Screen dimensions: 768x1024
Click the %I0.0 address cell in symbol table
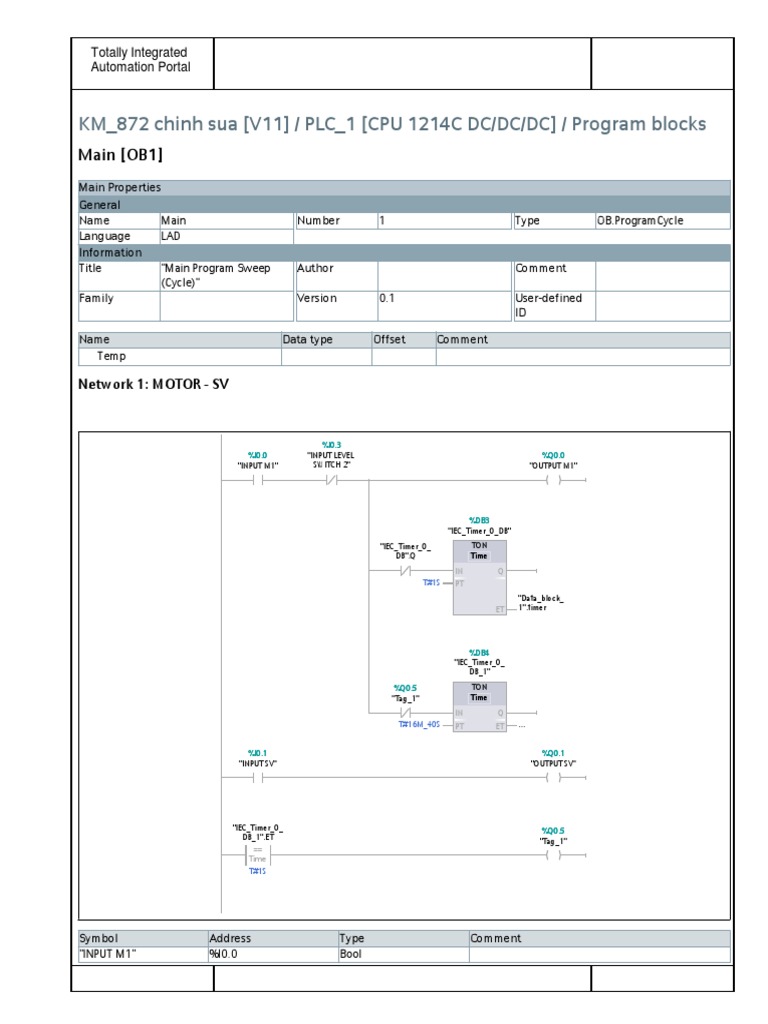pos(273,954)
